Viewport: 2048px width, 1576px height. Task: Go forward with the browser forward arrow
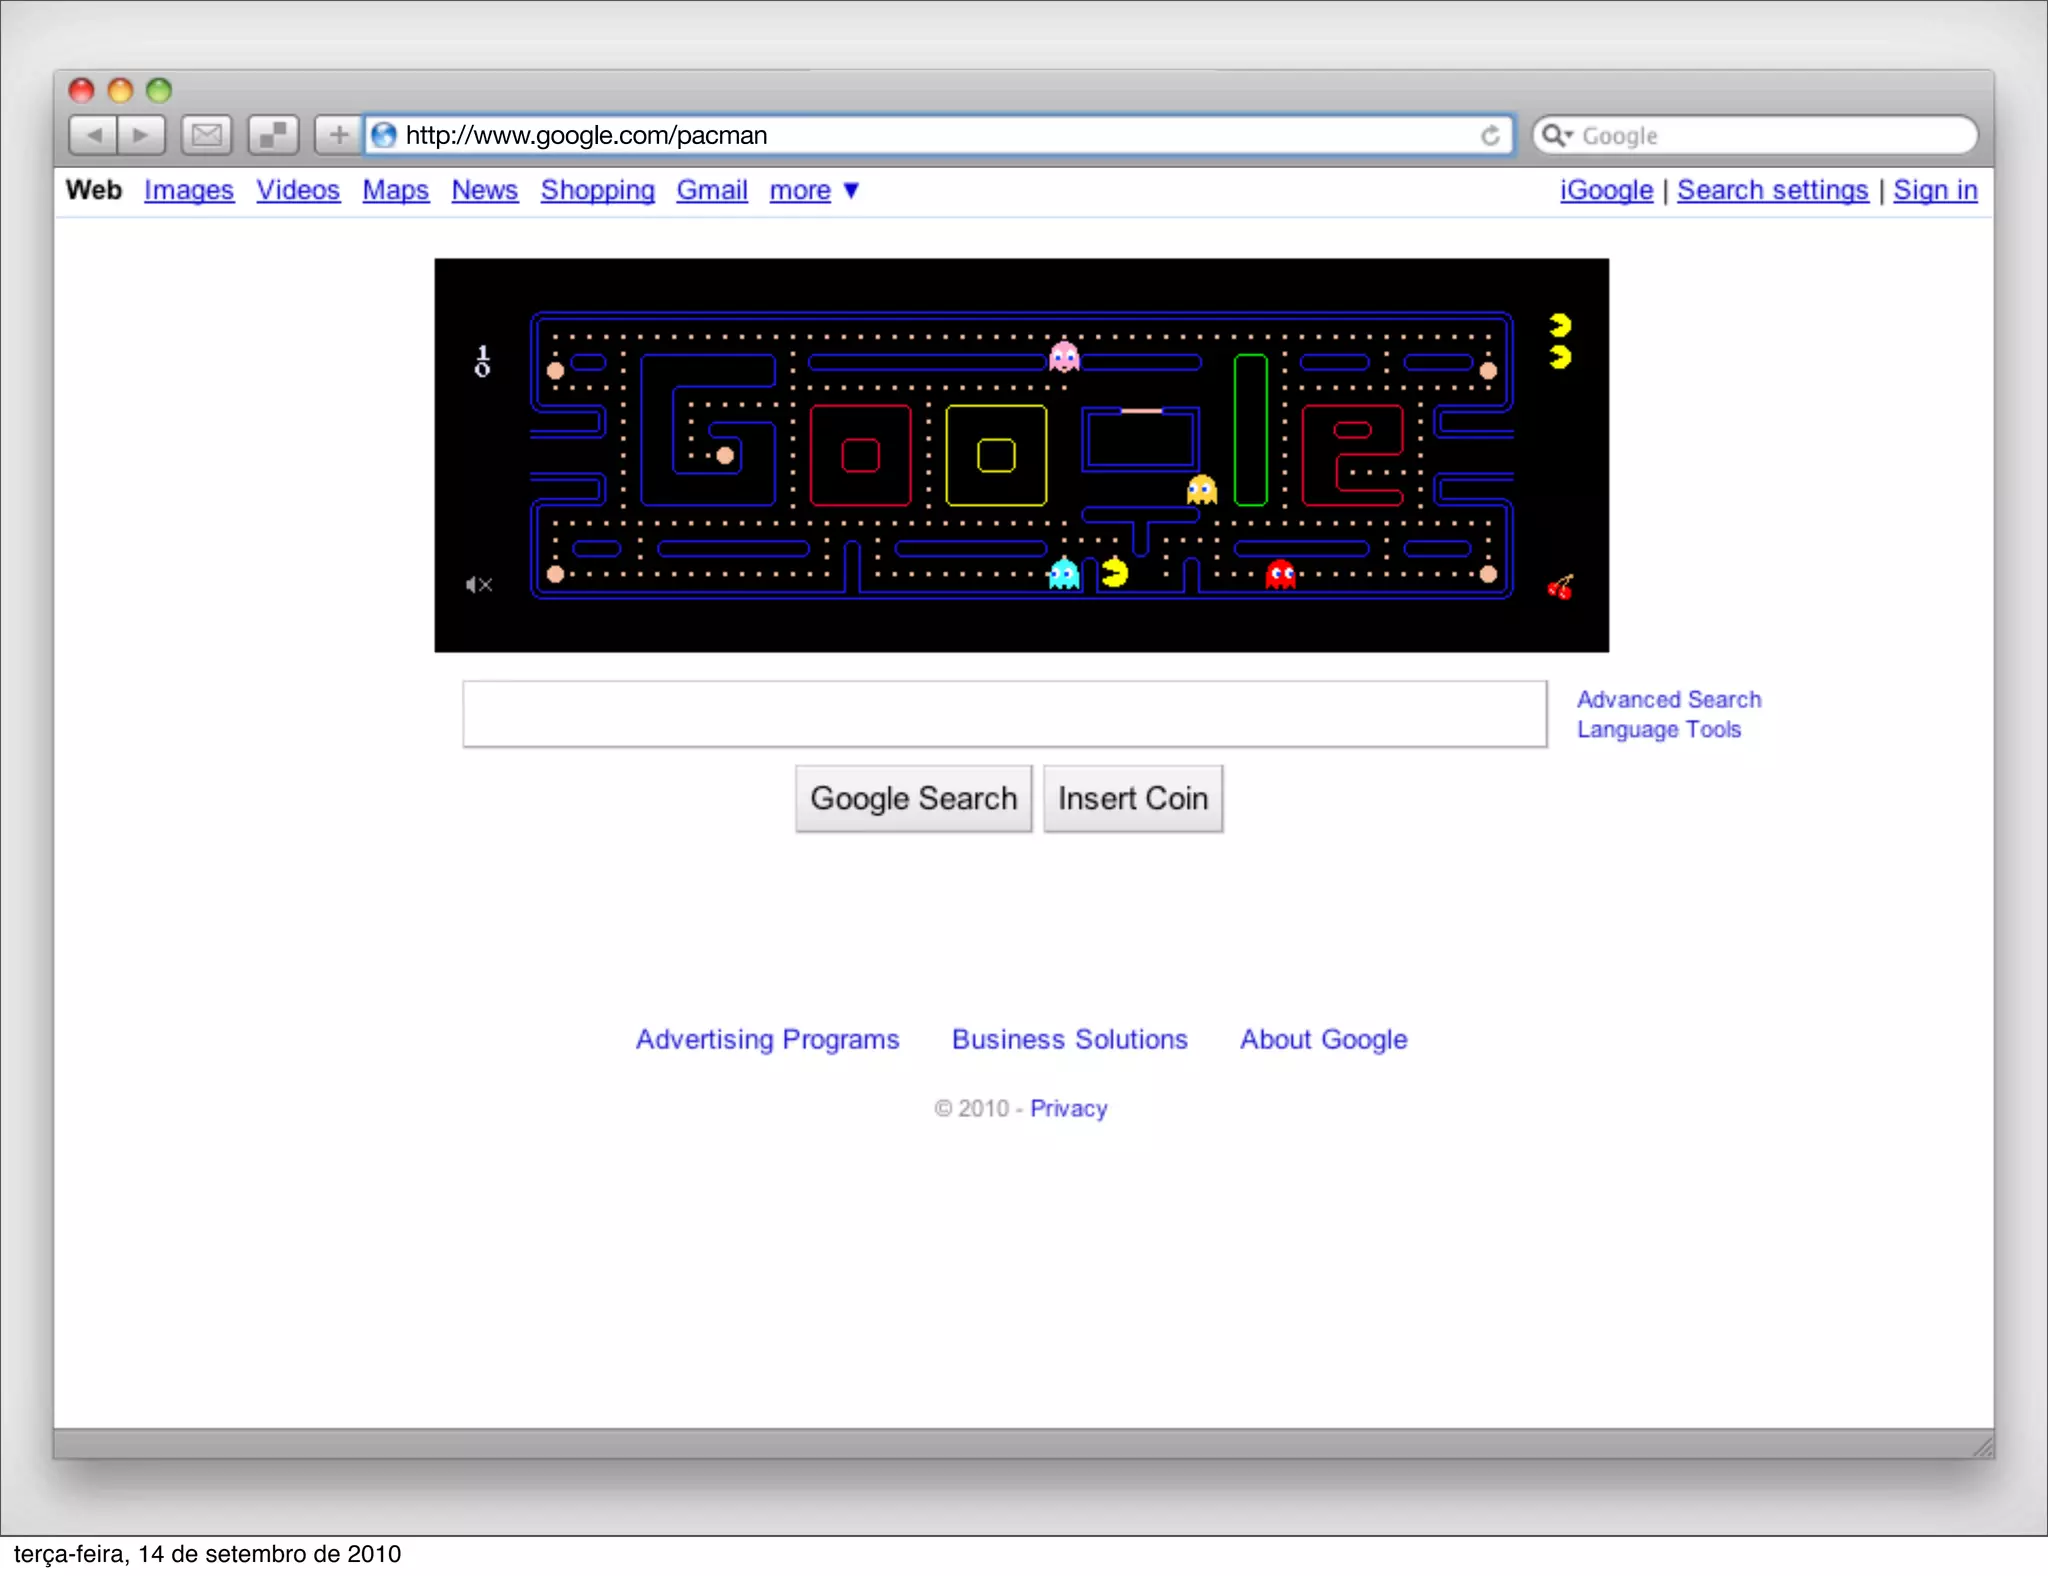click(141, 135)
